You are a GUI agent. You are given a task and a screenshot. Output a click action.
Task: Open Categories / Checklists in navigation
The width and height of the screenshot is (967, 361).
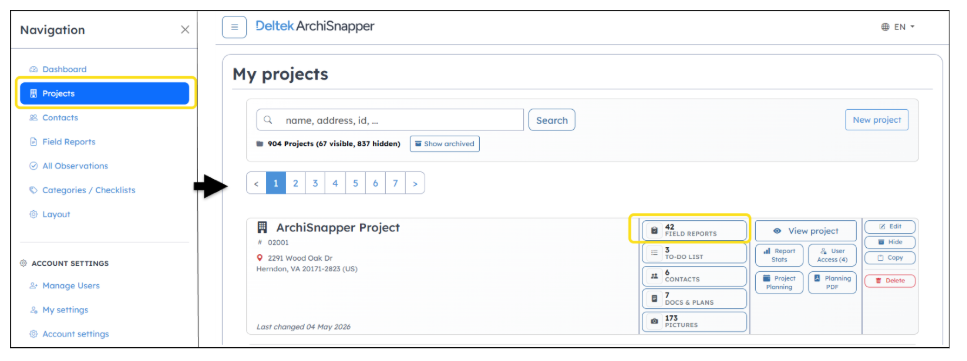click(x=82, y=190)
